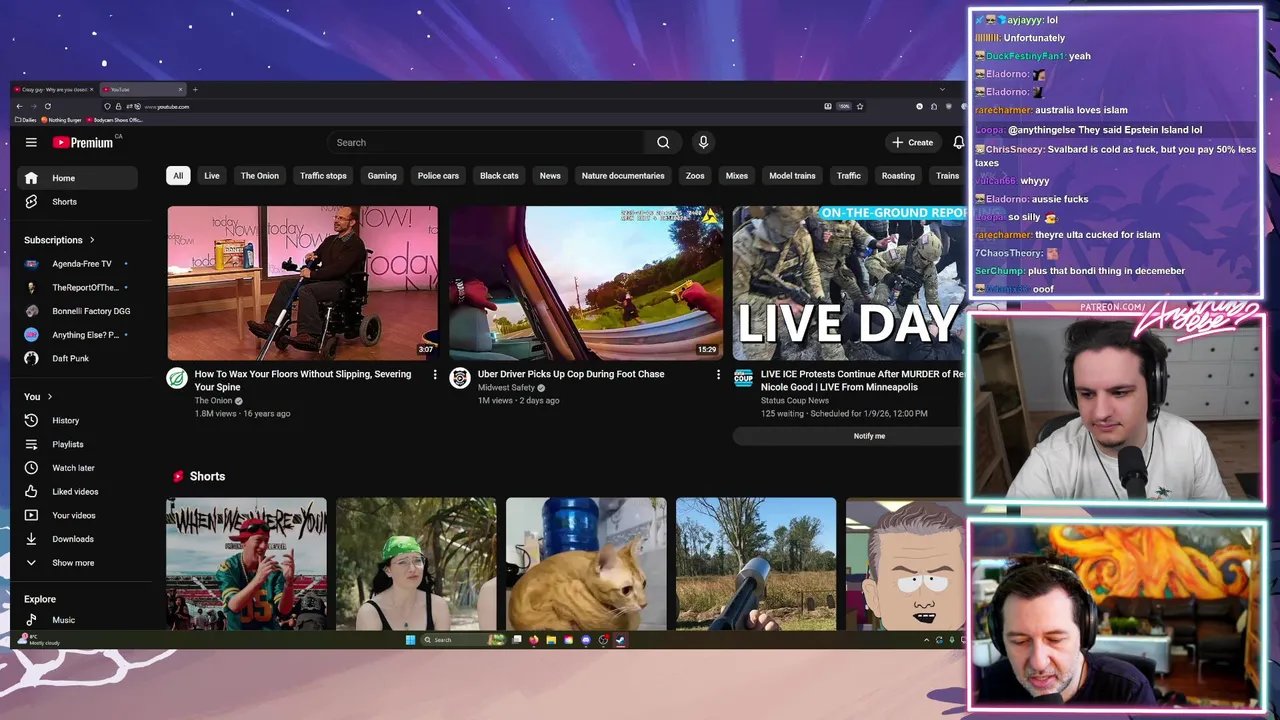Select The Onion filter chip

point(260,176)
